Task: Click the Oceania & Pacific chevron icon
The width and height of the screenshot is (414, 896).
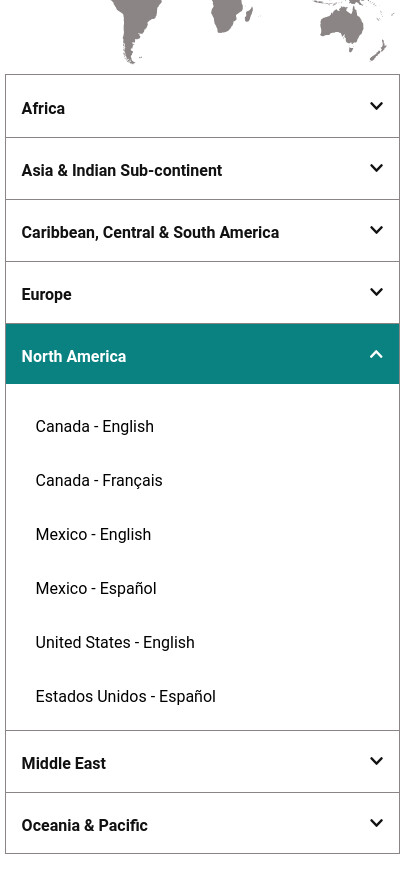Action: pos(376,823)
